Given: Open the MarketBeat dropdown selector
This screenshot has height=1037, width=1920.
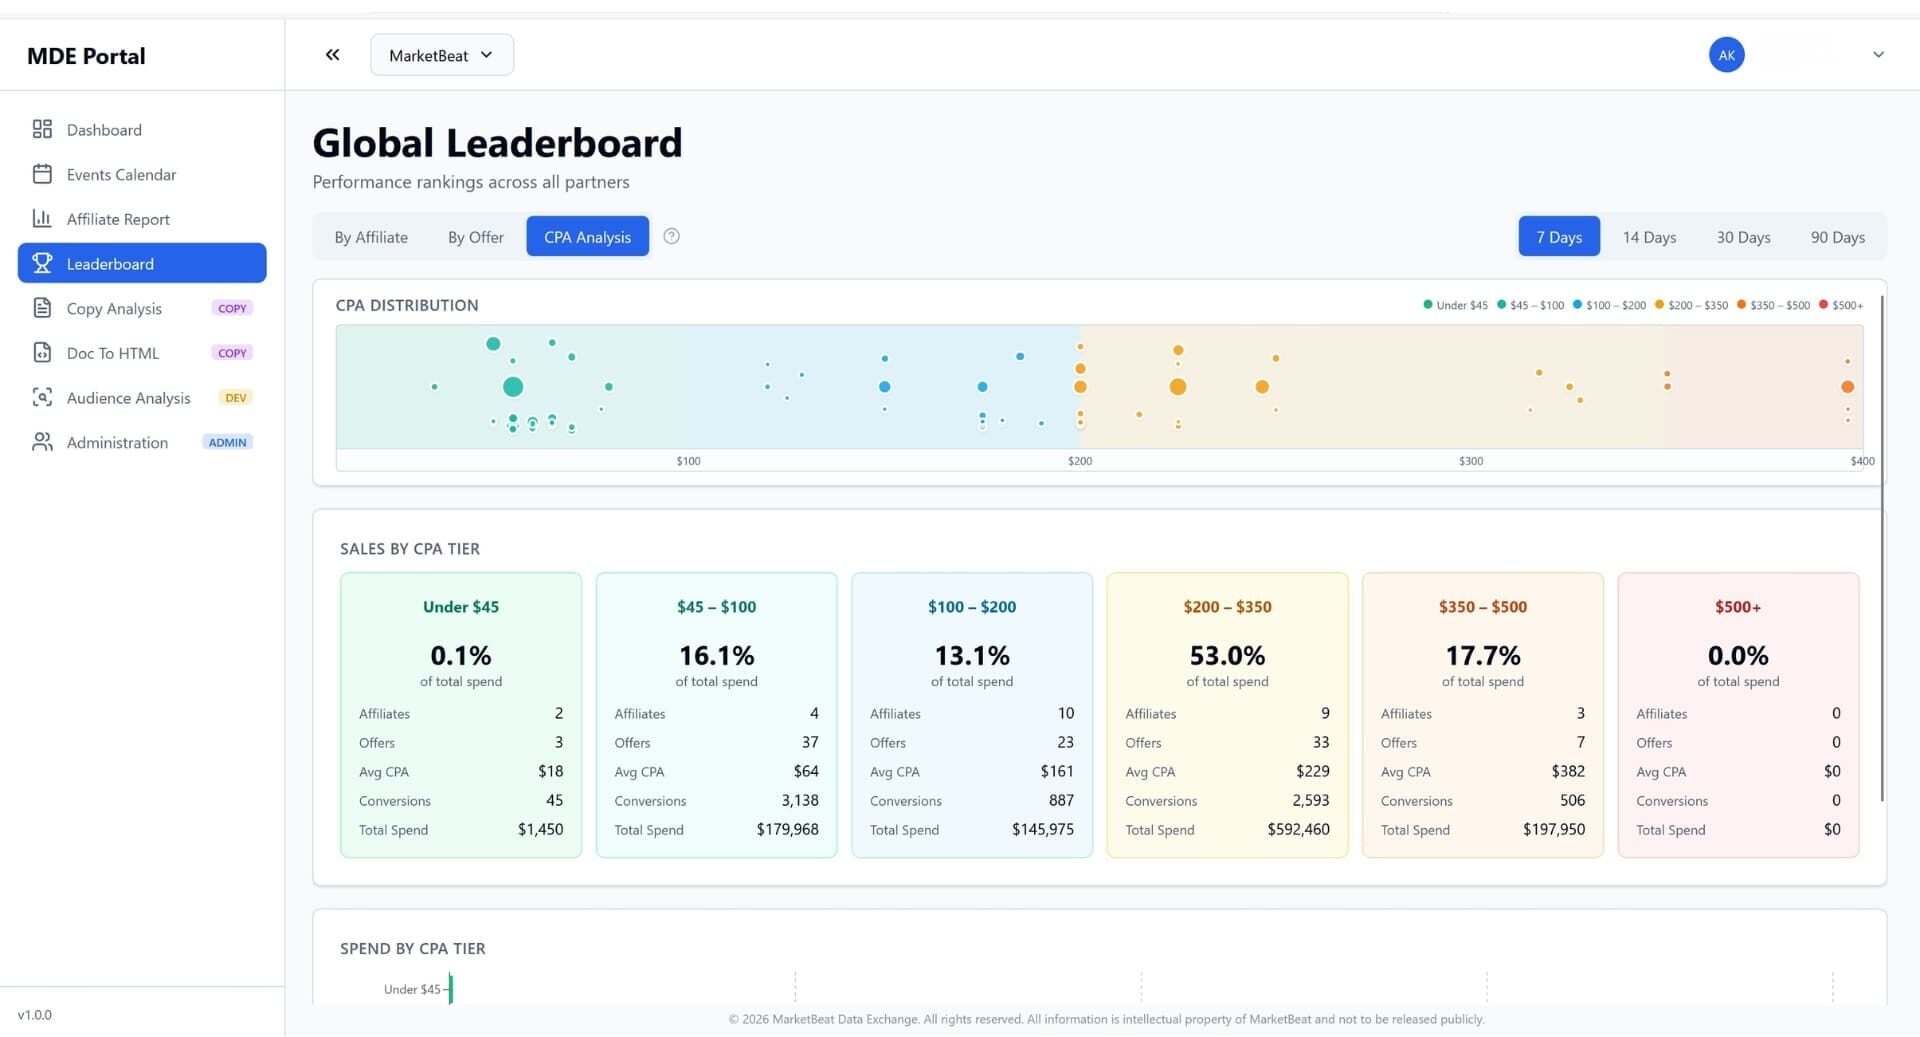Looking at the screenshot, I should click(441, 55).
